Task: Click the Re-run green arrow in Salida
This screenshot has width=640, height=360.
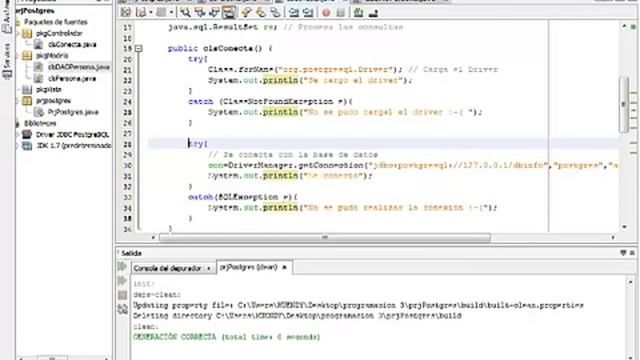Action: (x=122, y=267)
